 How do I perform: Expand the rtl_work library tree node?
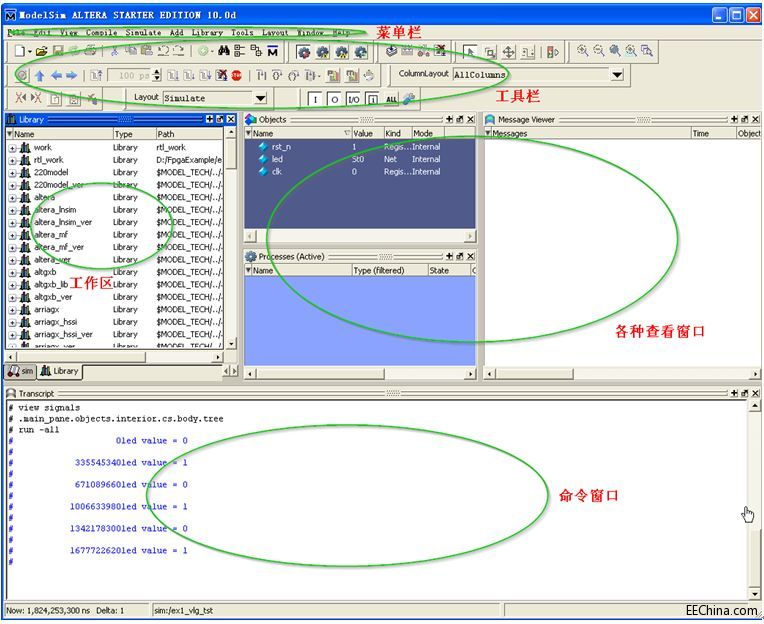[13, 160]
